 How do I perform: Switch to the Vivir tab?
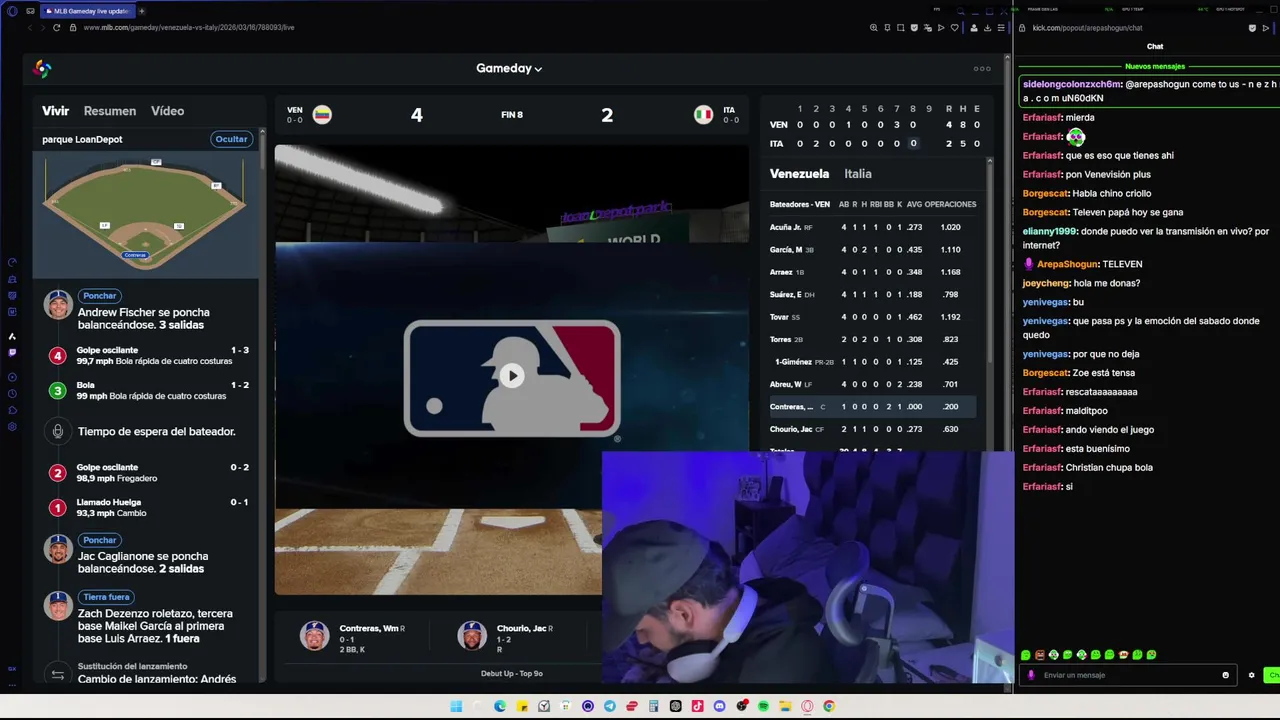click(x=56, y=111)
